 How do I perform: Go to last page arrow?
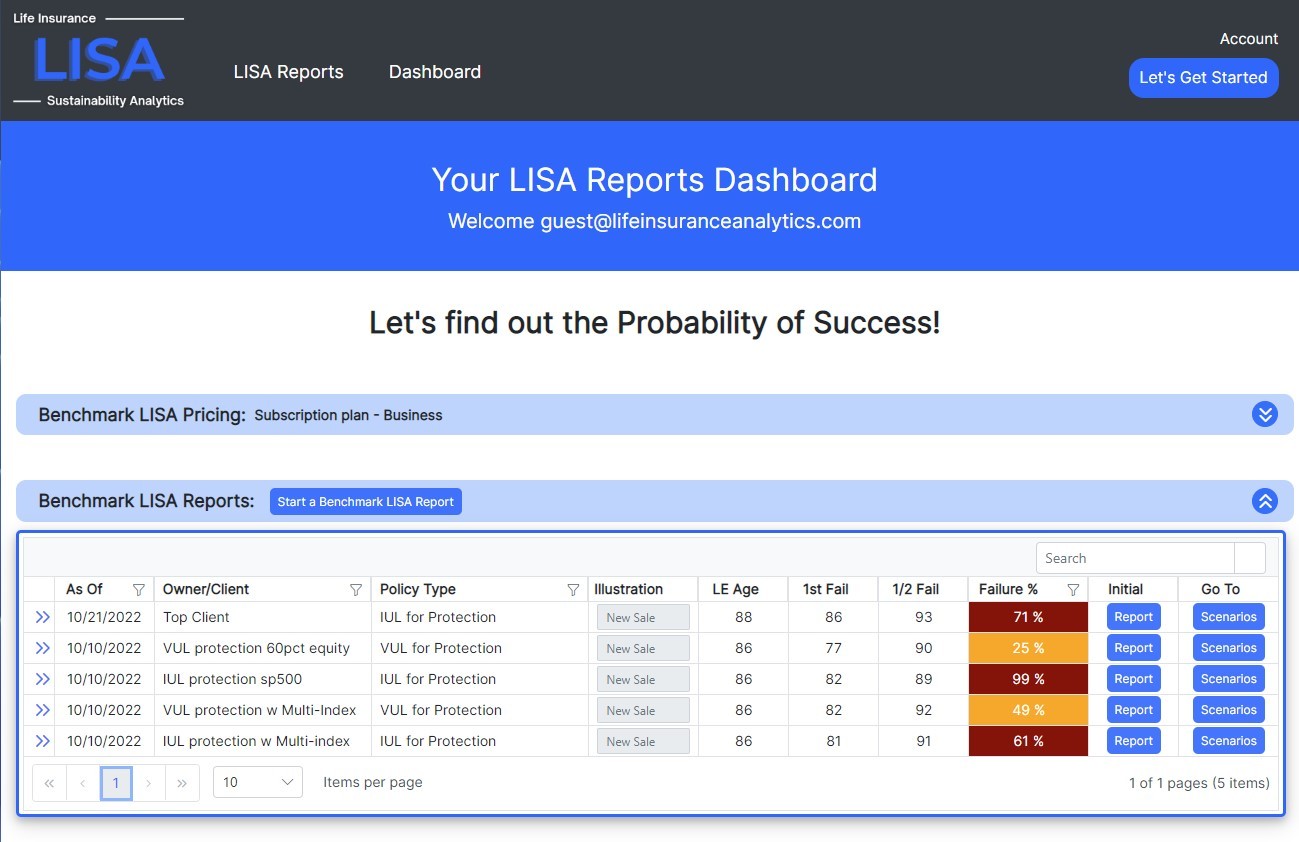pyautogui.click(x=182, y=783)
